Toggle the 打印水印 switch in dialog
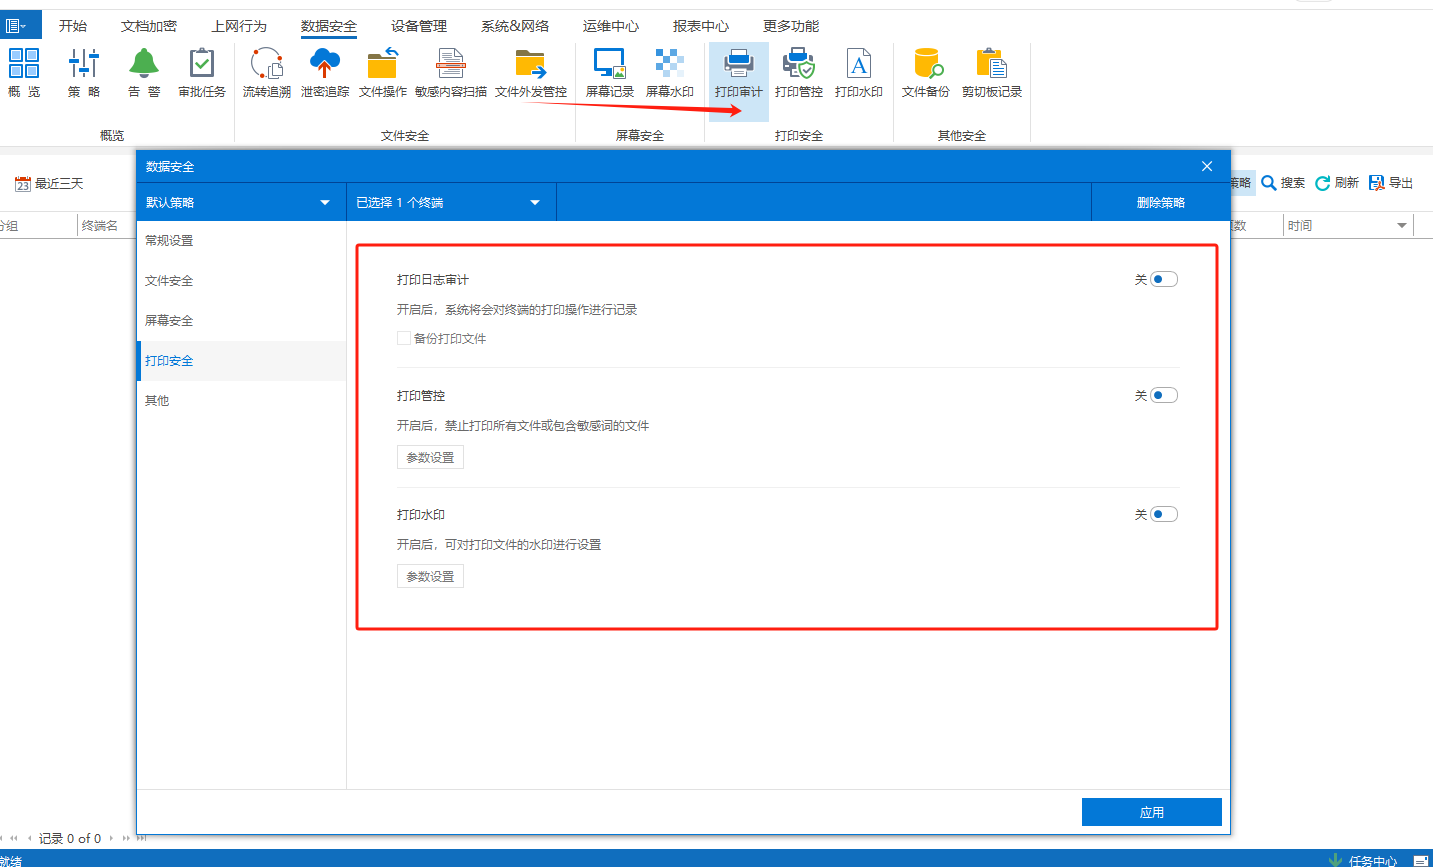Screen dimensions: 1433x867 click(1164, 515)
